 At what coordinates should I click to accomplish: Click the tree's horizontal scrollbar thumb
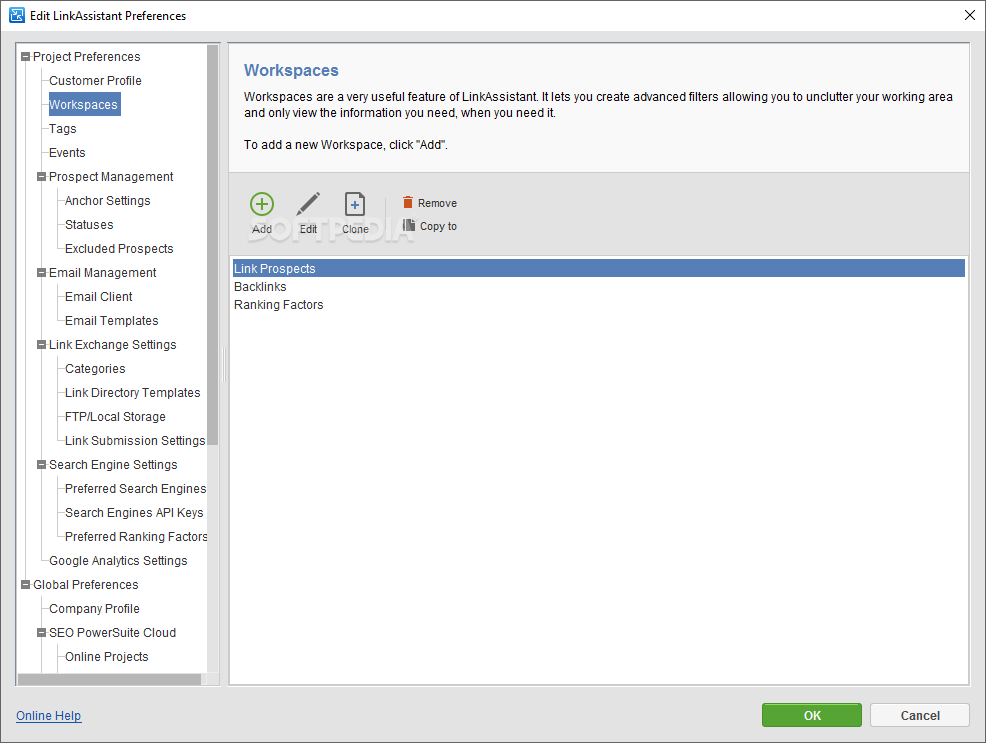(x=109, y=680)
